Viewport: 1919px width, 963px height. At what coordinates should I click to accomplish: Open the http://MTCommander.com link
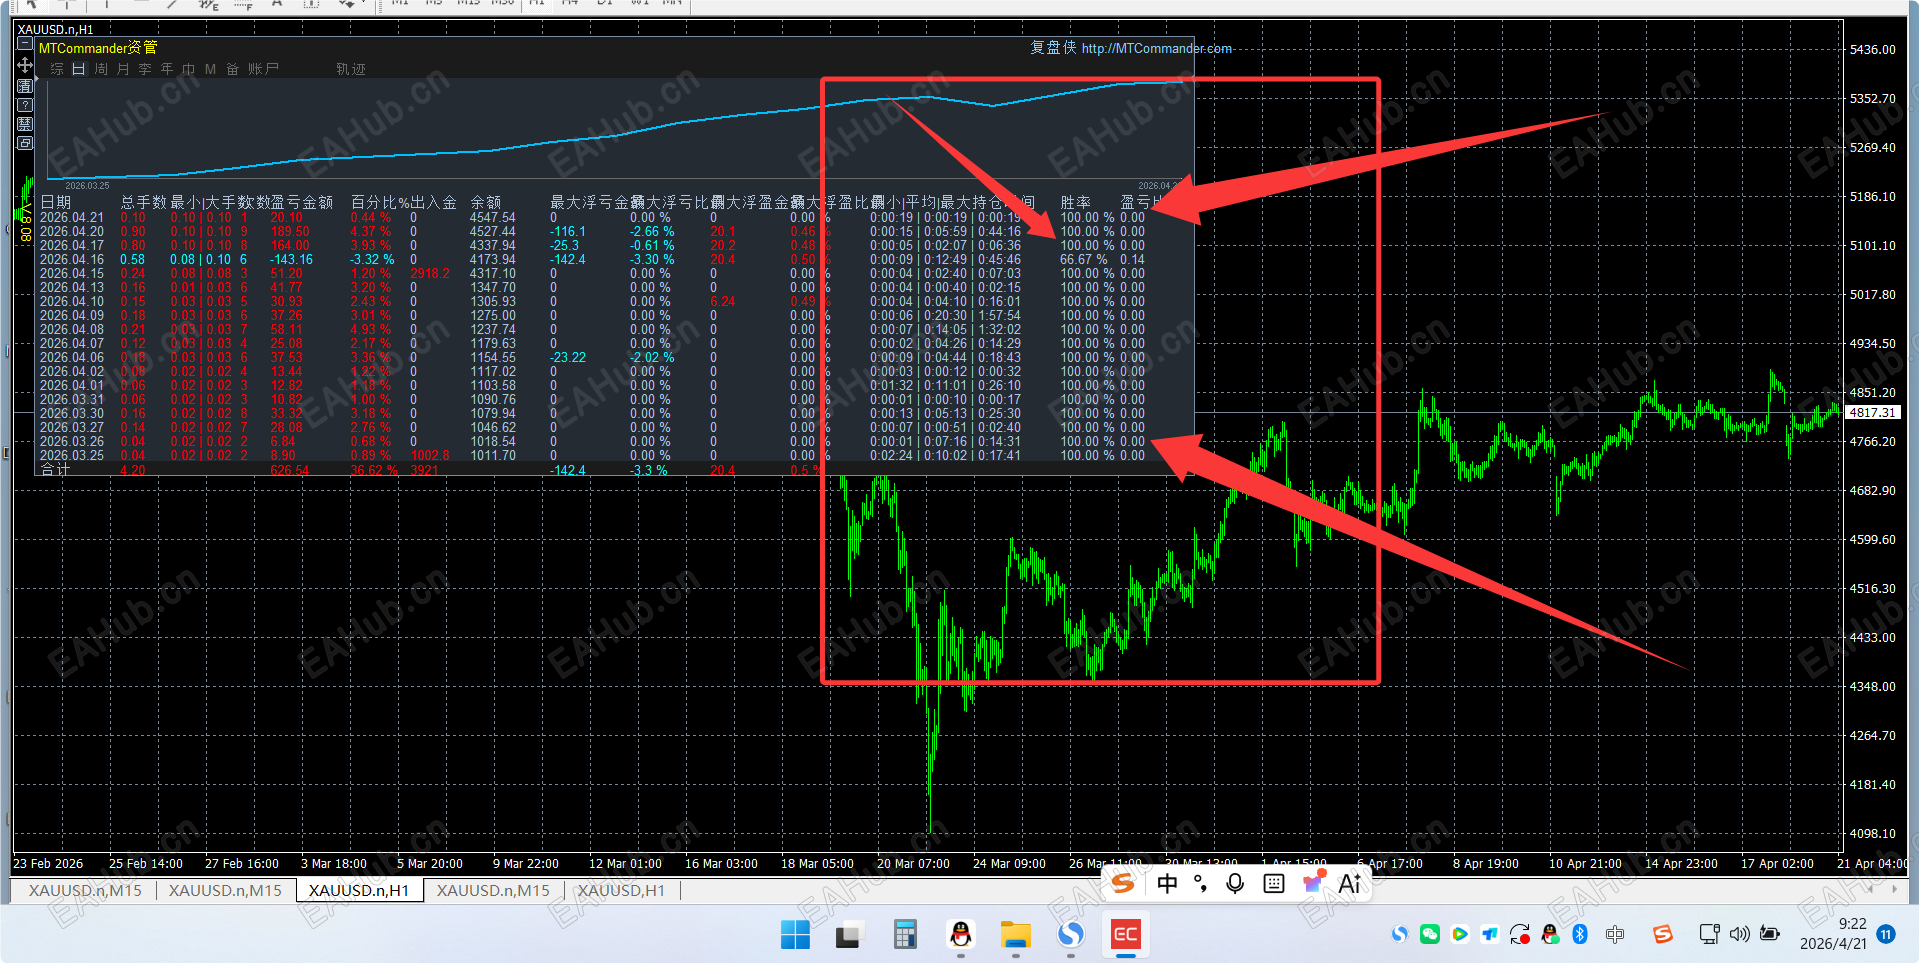click(1156, 48)
